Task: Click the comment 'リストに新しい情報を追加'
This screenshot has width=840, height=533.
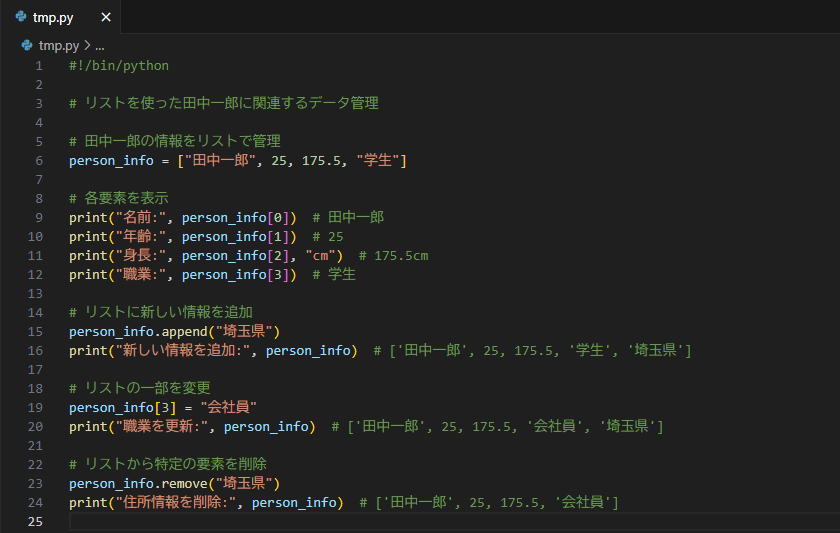Action: pos(168,312)
